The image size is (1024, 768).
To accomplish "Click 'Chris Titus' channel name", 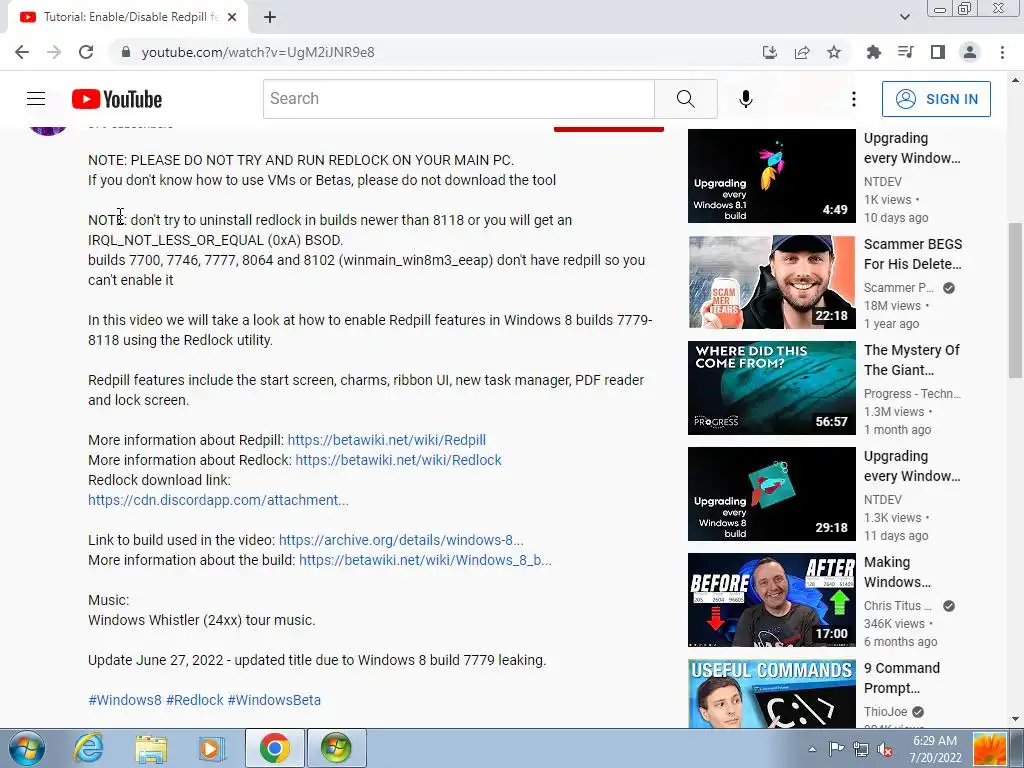I will coord(897,605).
